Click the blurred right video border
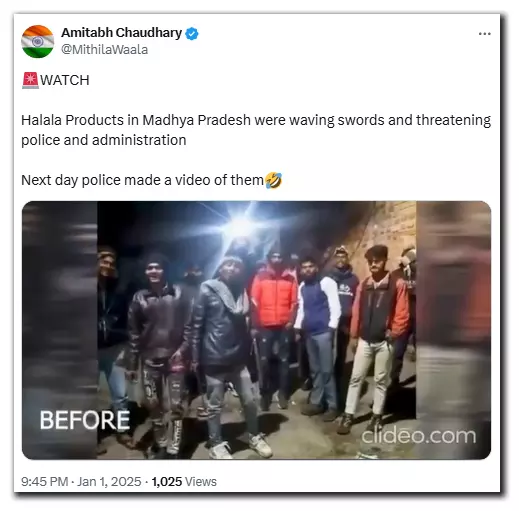Viewport: 519px width, 511px height. pos(453,330)
